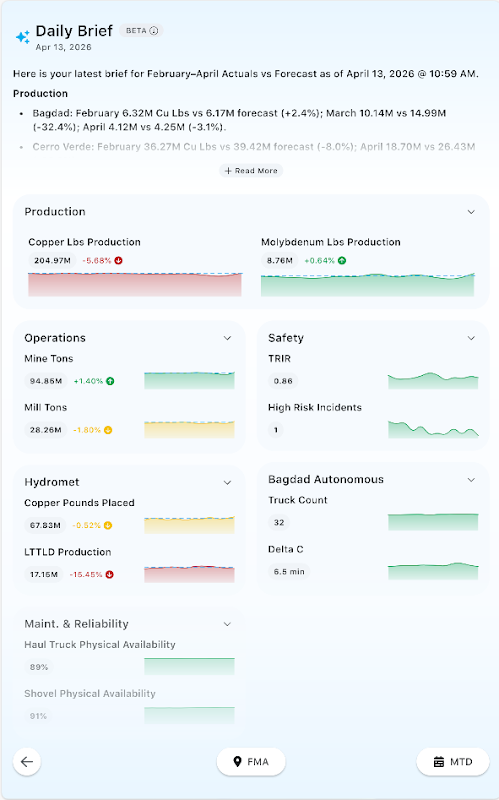Image resolution: width=499 pixels, height=800 pixels.
Task: Collapse the Production section chevron
Action: pos(471,212)
